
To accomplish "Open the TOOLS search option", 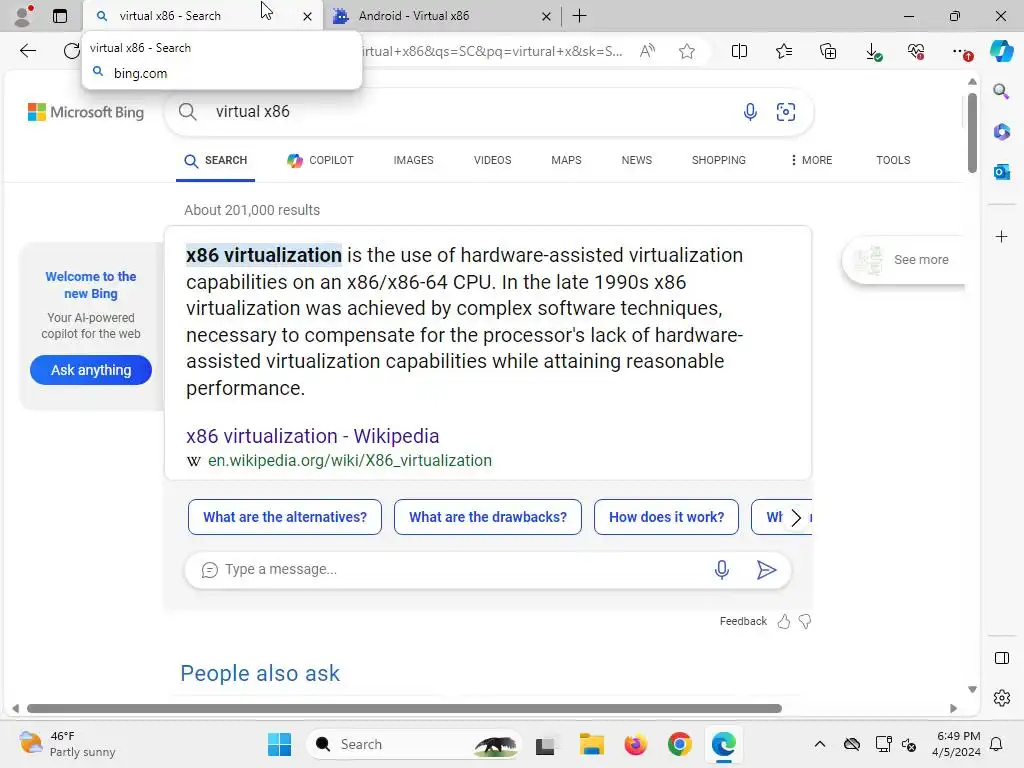I will [x=893, y=161].
